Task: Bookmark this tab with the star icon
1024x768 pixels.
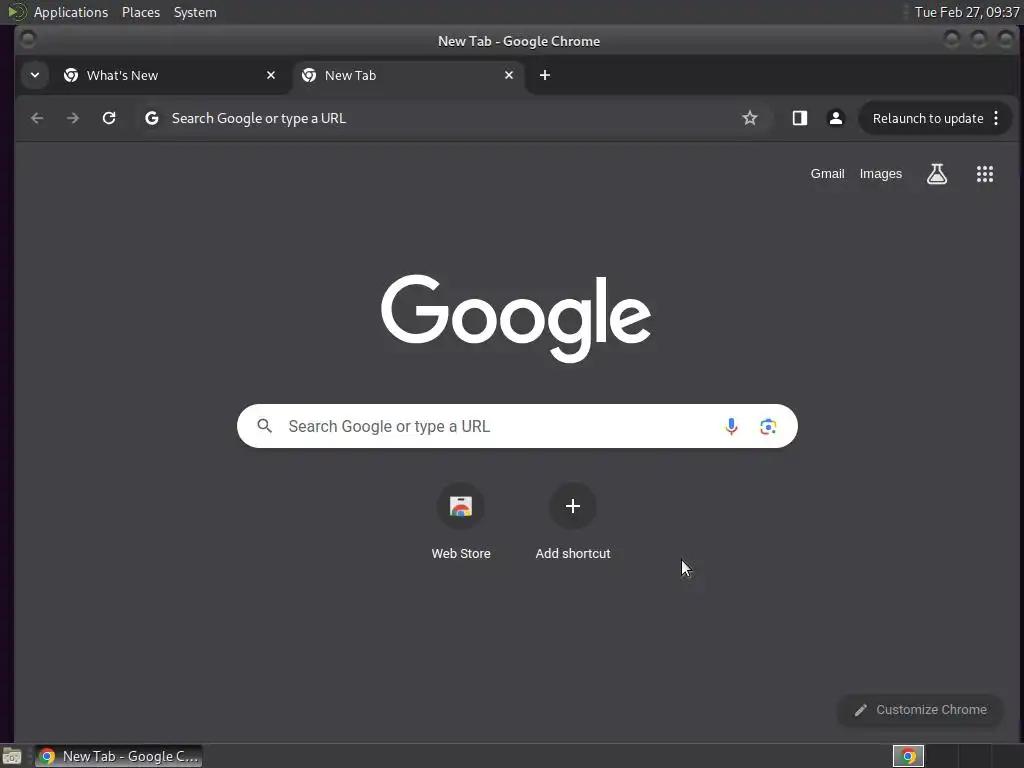Action: tap(750, 118)
